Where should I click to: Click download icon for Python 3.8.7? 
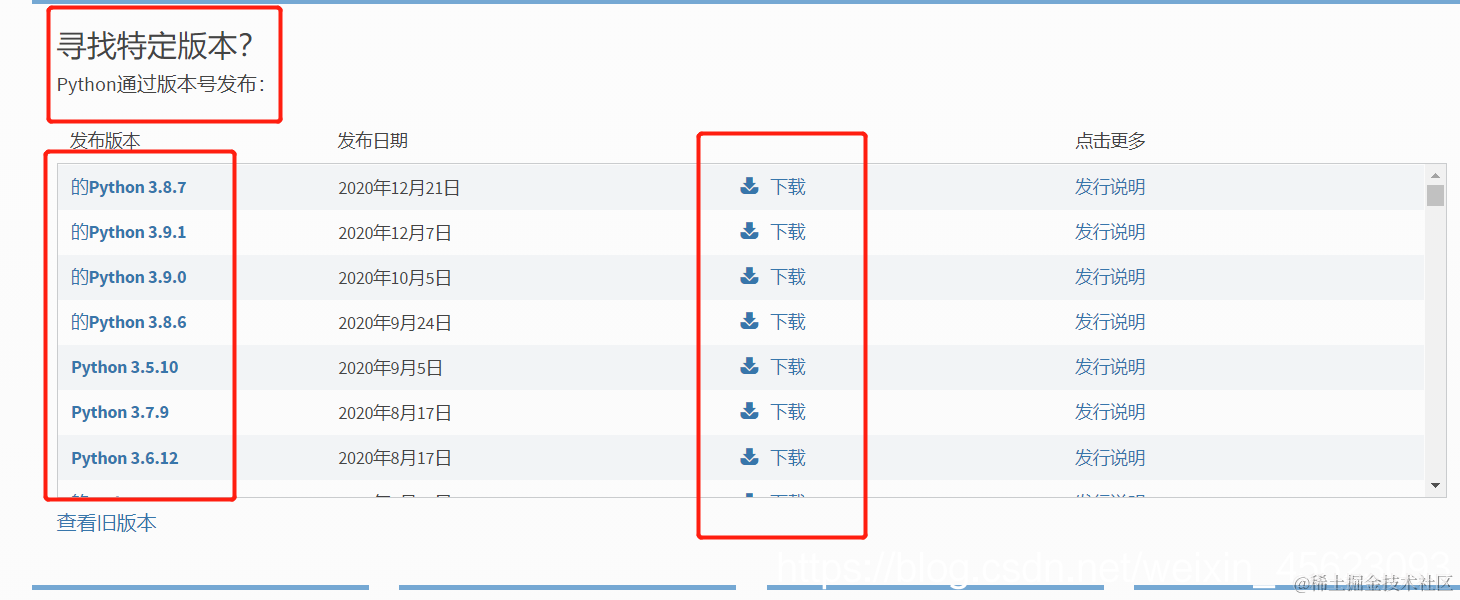pyautogui.click(x=749, y=186)
